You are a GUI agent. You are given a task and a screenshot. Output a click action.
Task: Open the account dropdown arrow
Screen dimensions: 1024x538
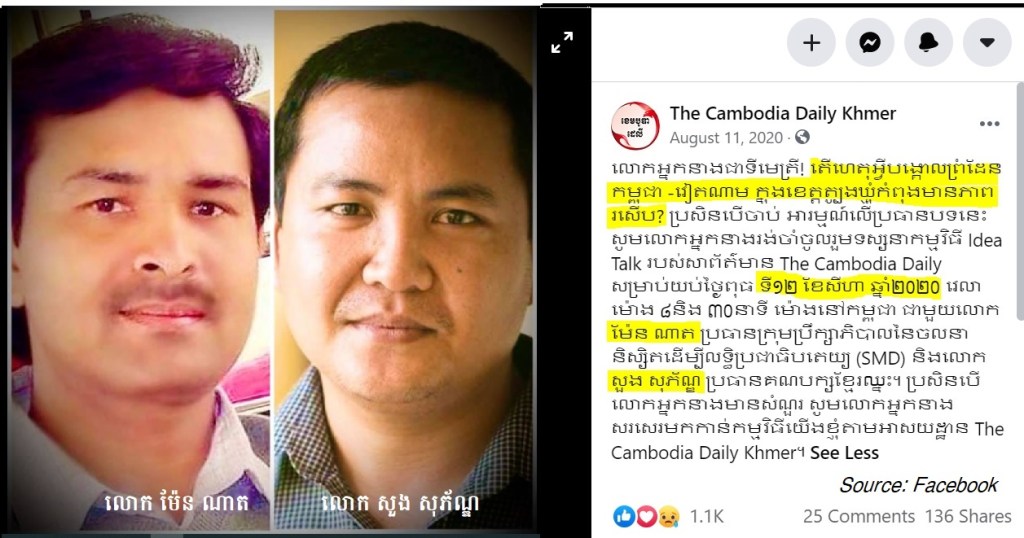click(x=987, y=42)
